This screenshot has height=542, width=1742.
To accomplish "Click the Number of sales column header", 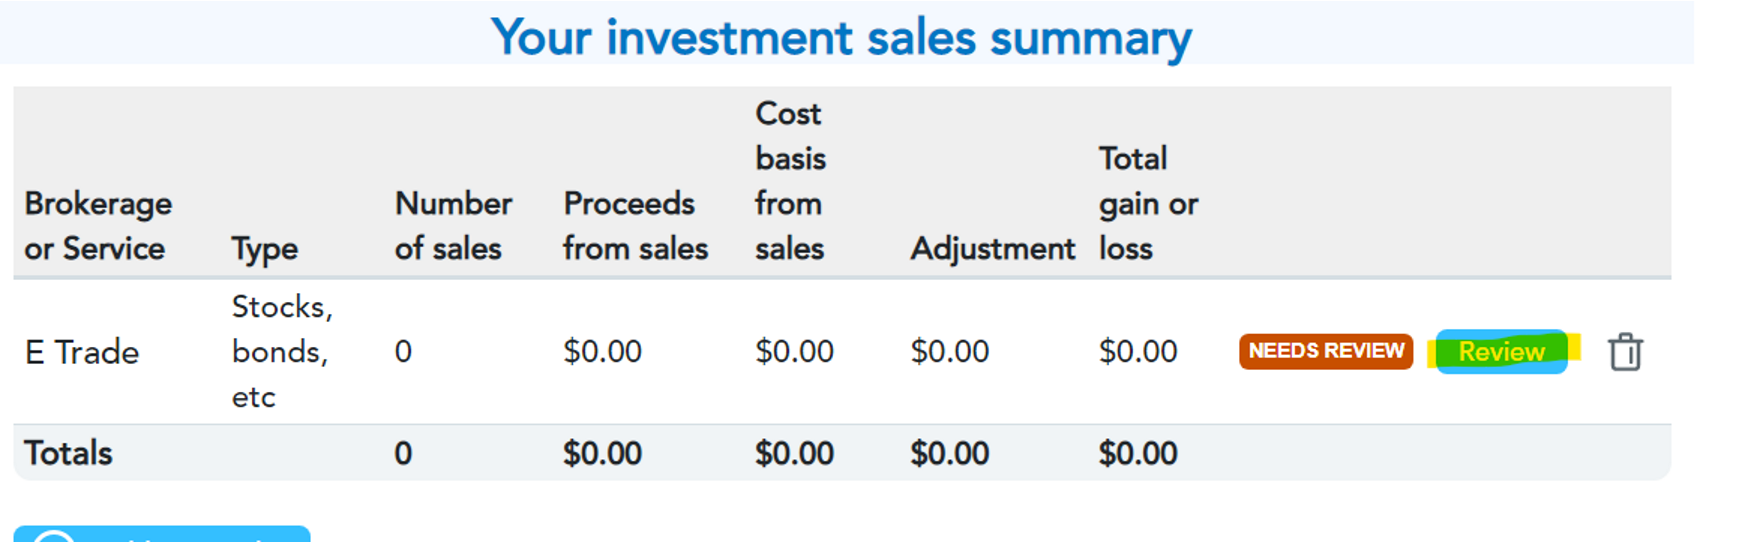I will [453, 226].
